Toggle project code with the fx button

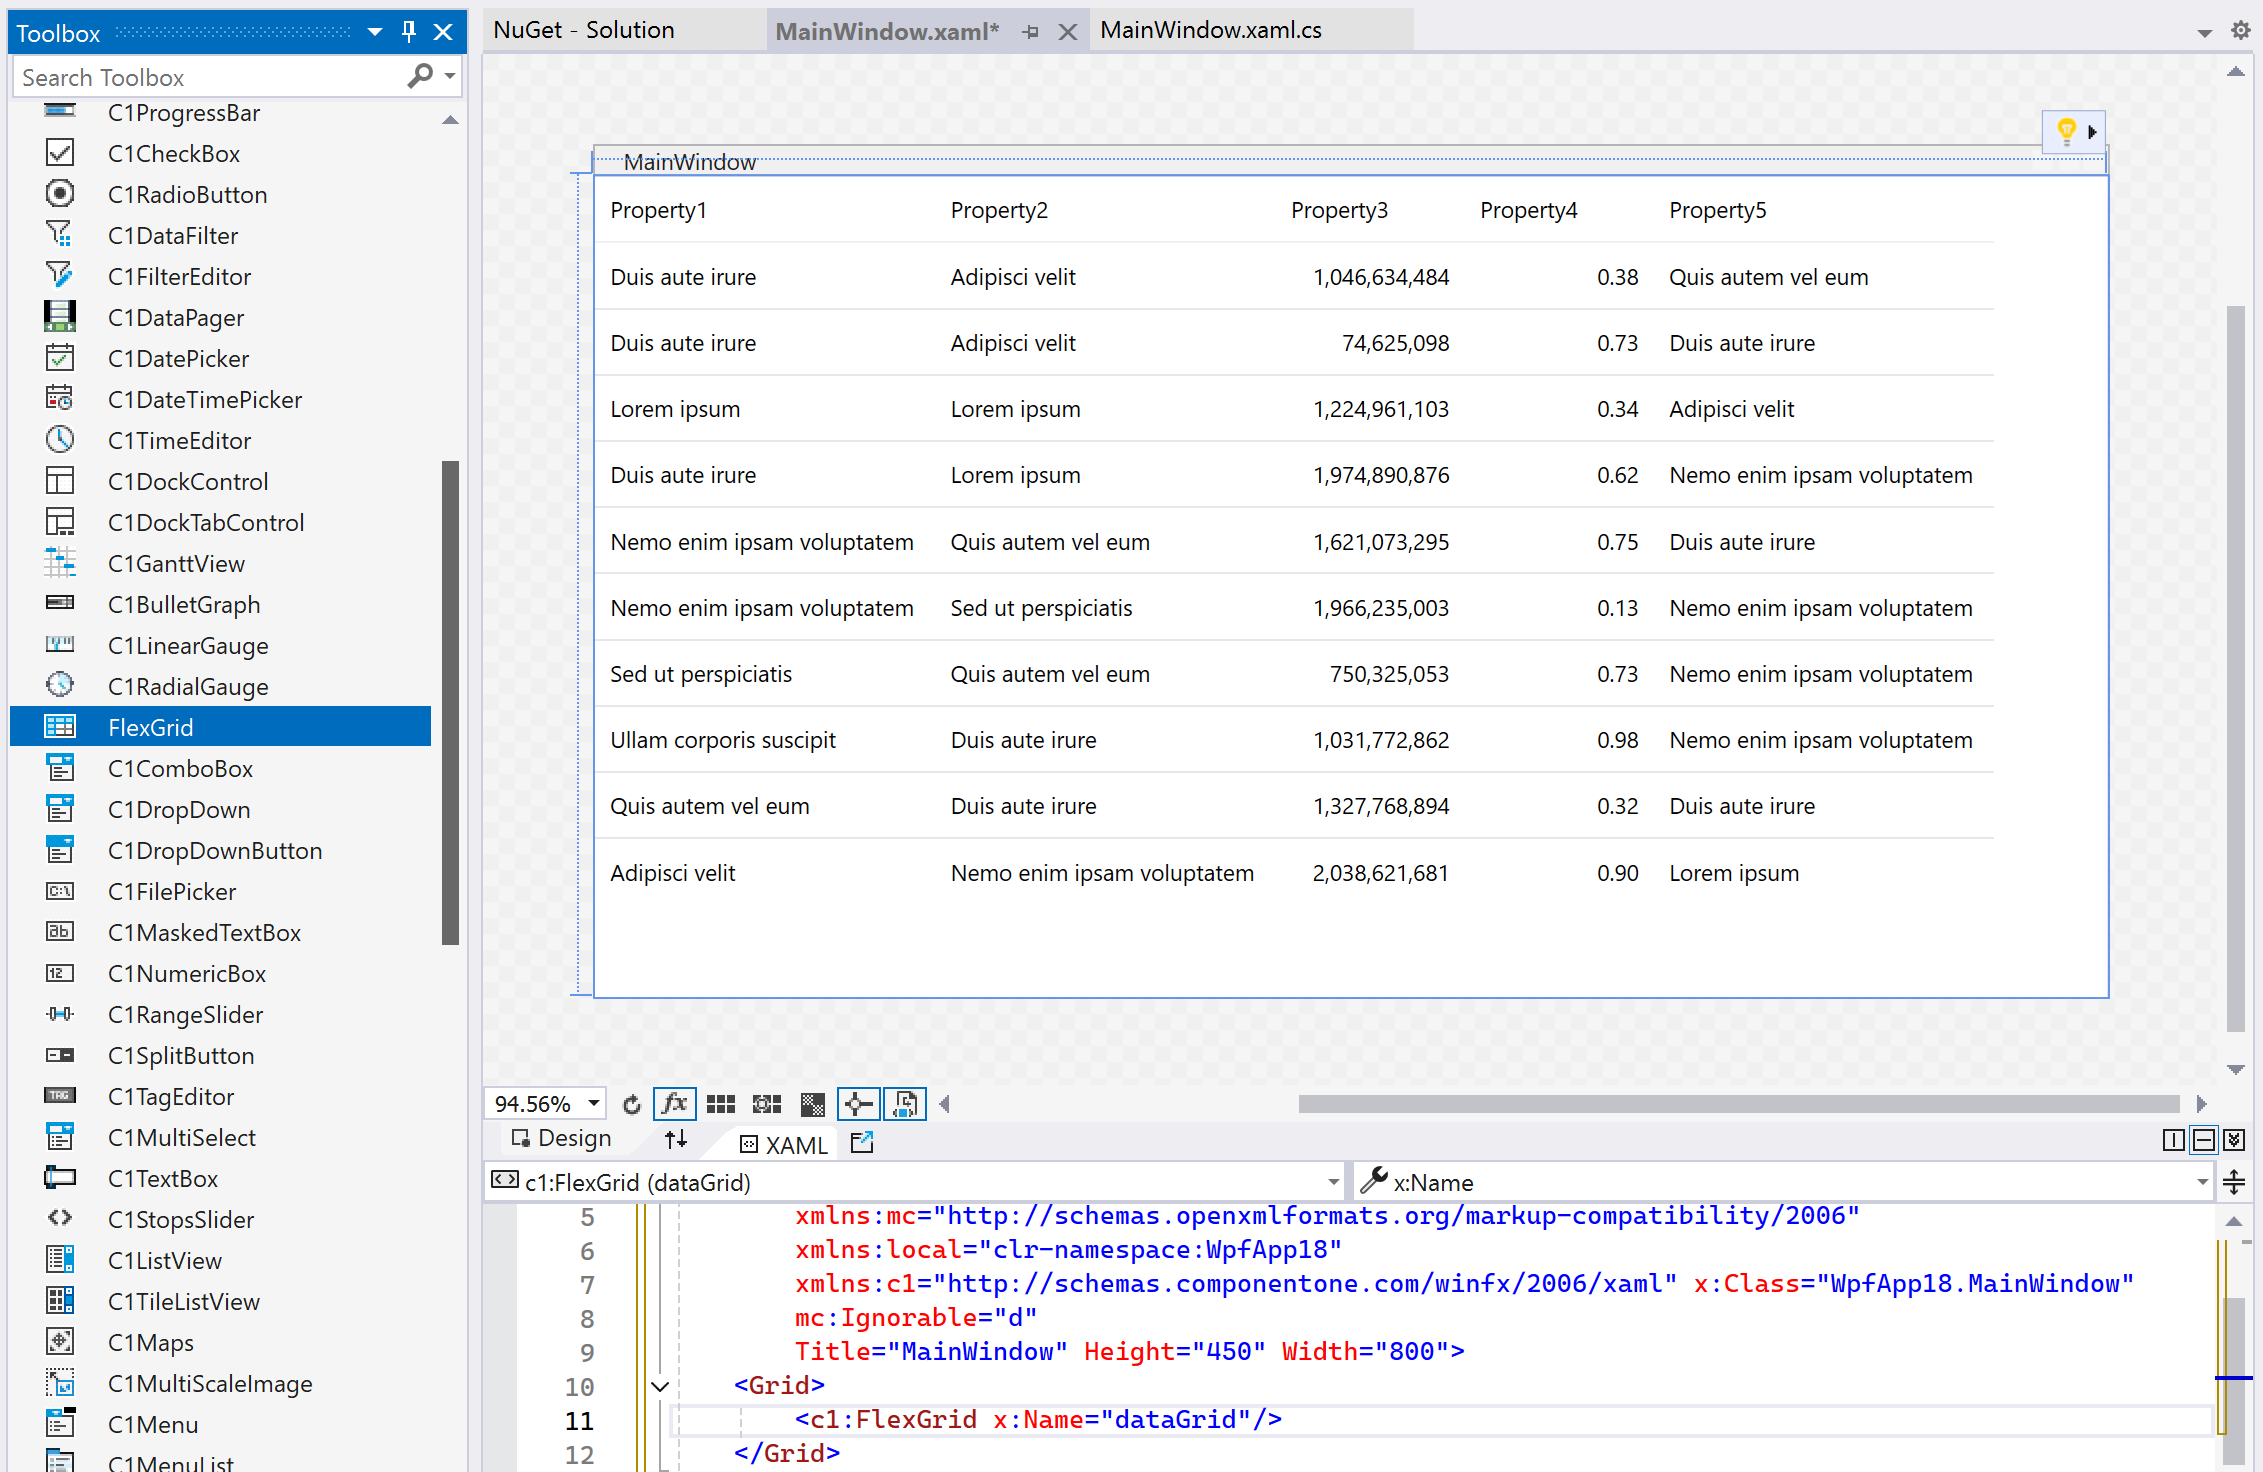pos(674,1103)
